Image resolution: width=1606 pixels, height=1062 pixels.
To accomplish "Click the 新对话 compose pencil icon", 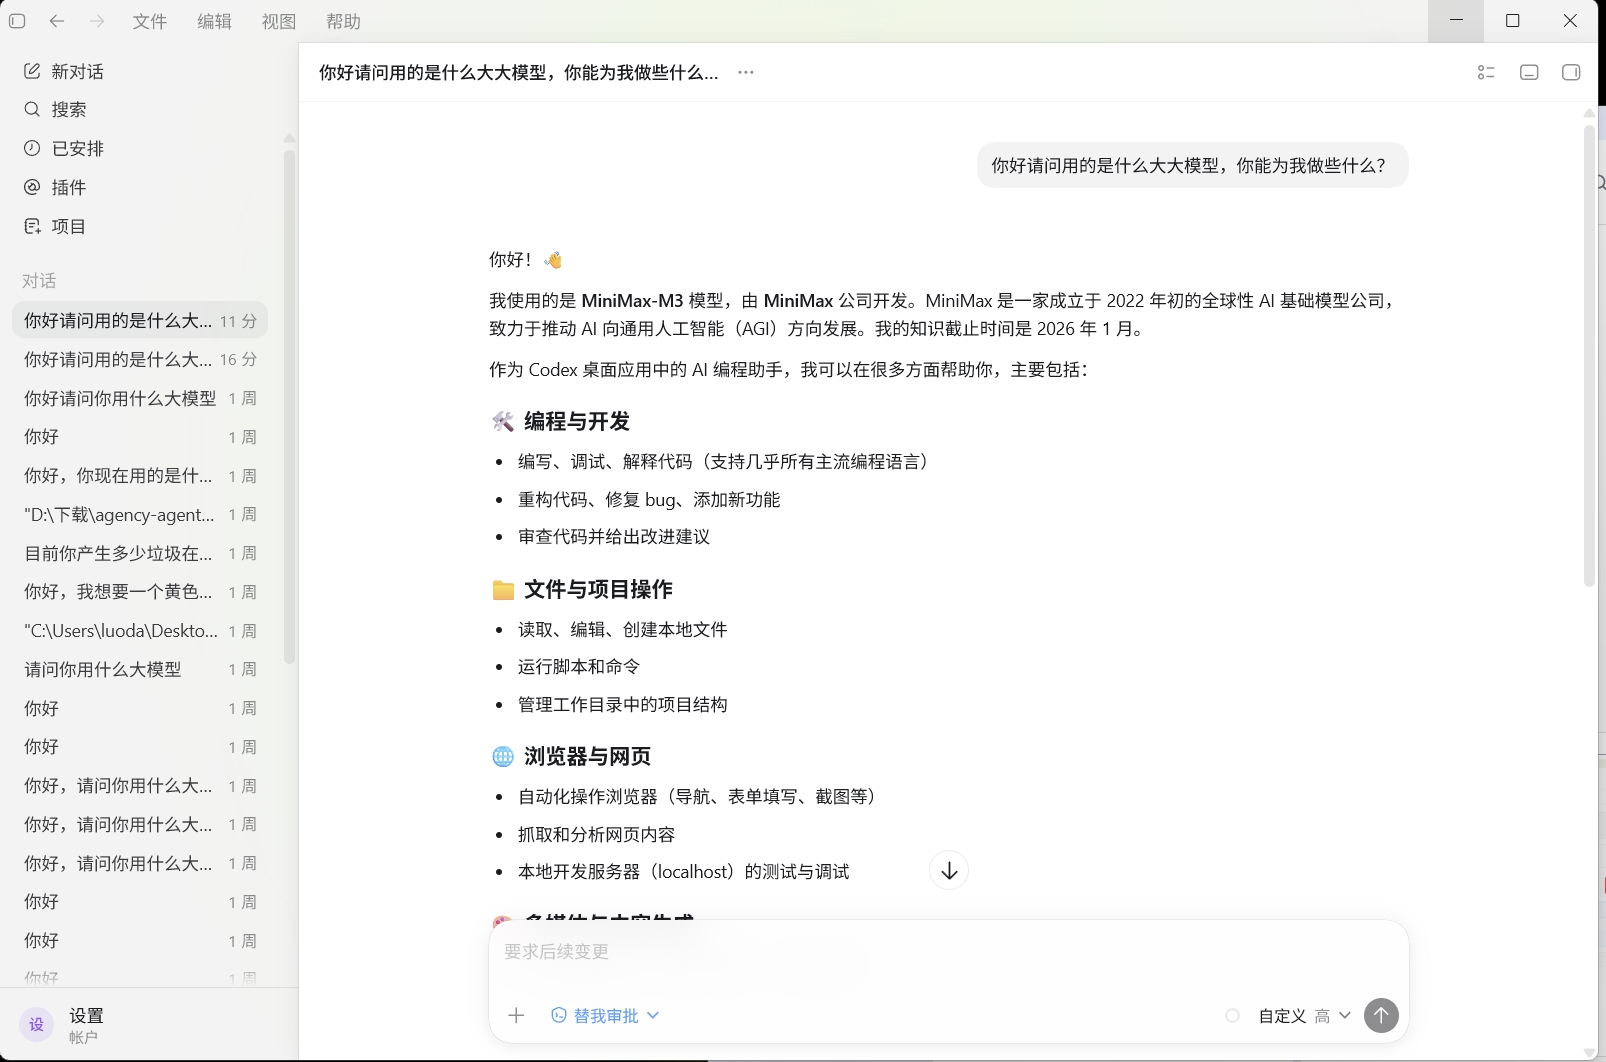I will pyautogui.click(x=32, y=71).
